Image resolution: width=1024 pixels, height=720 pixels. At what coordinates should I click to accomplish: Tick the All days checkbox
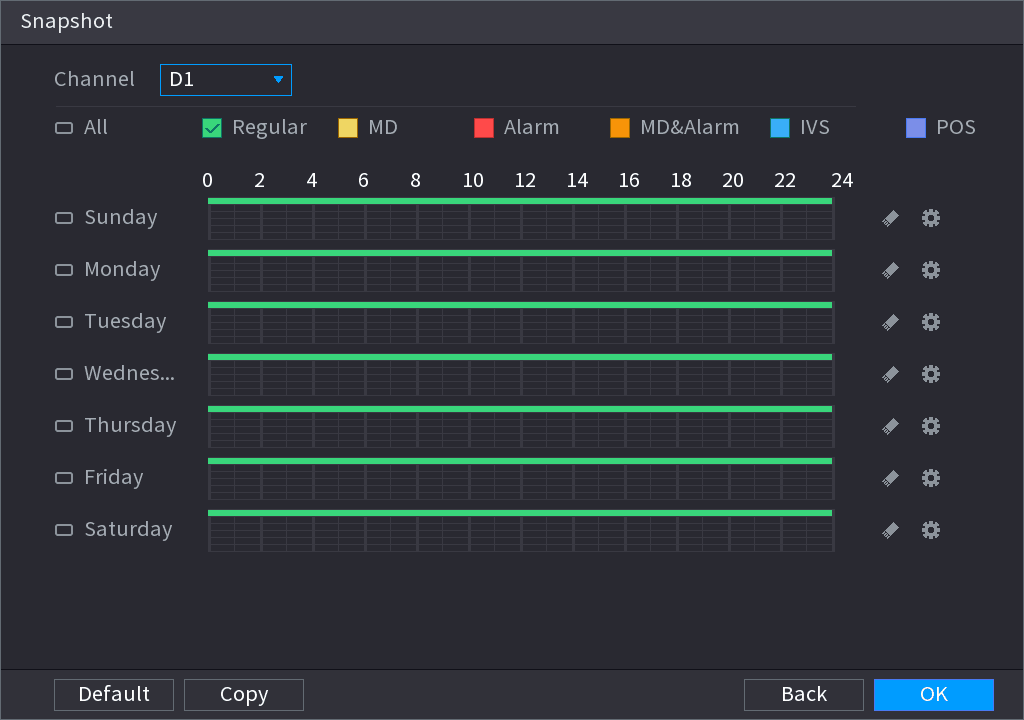click(x=64, y=128)
